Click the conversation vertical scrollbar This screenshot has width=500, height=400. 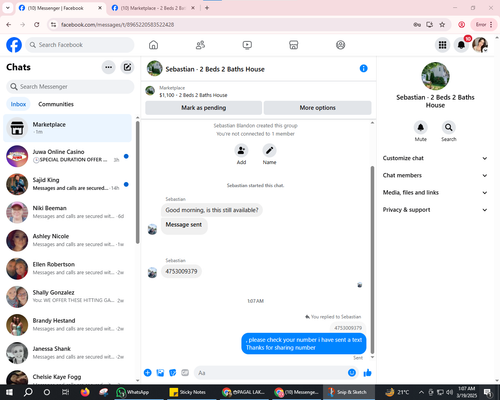click(372, 260)
